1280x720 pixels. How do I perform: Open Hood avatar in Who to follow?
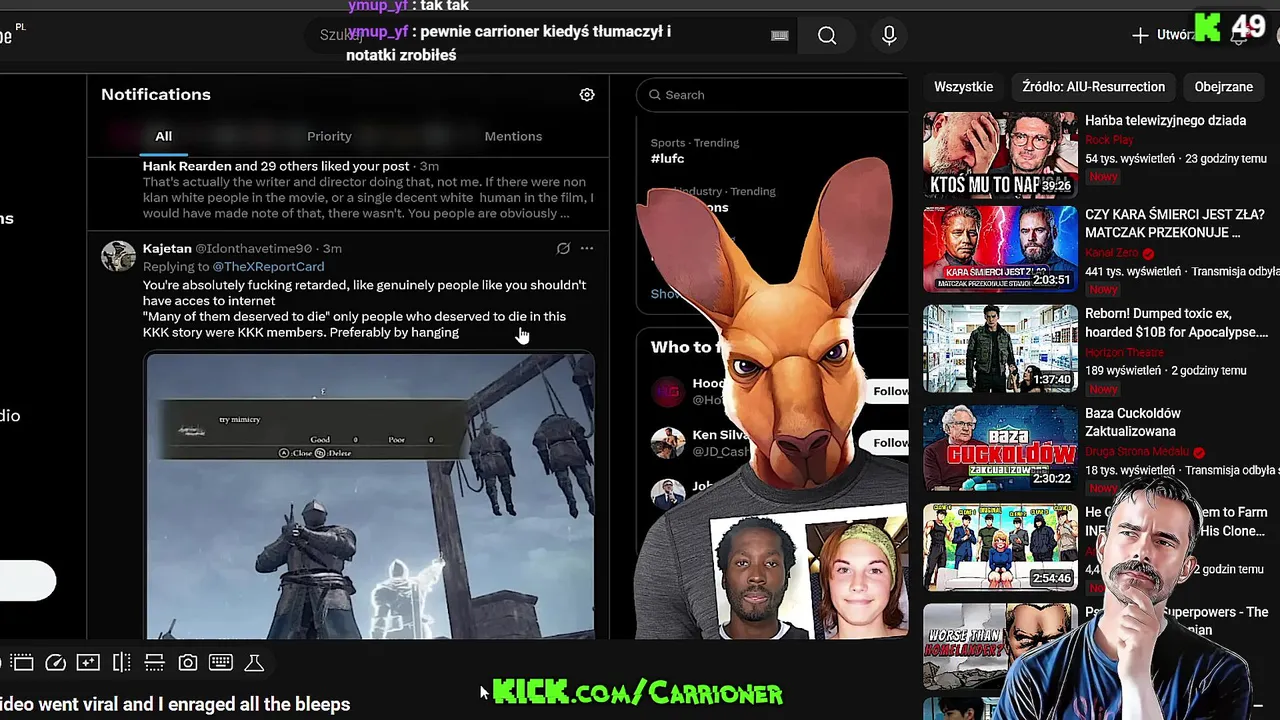coord(667,391)
